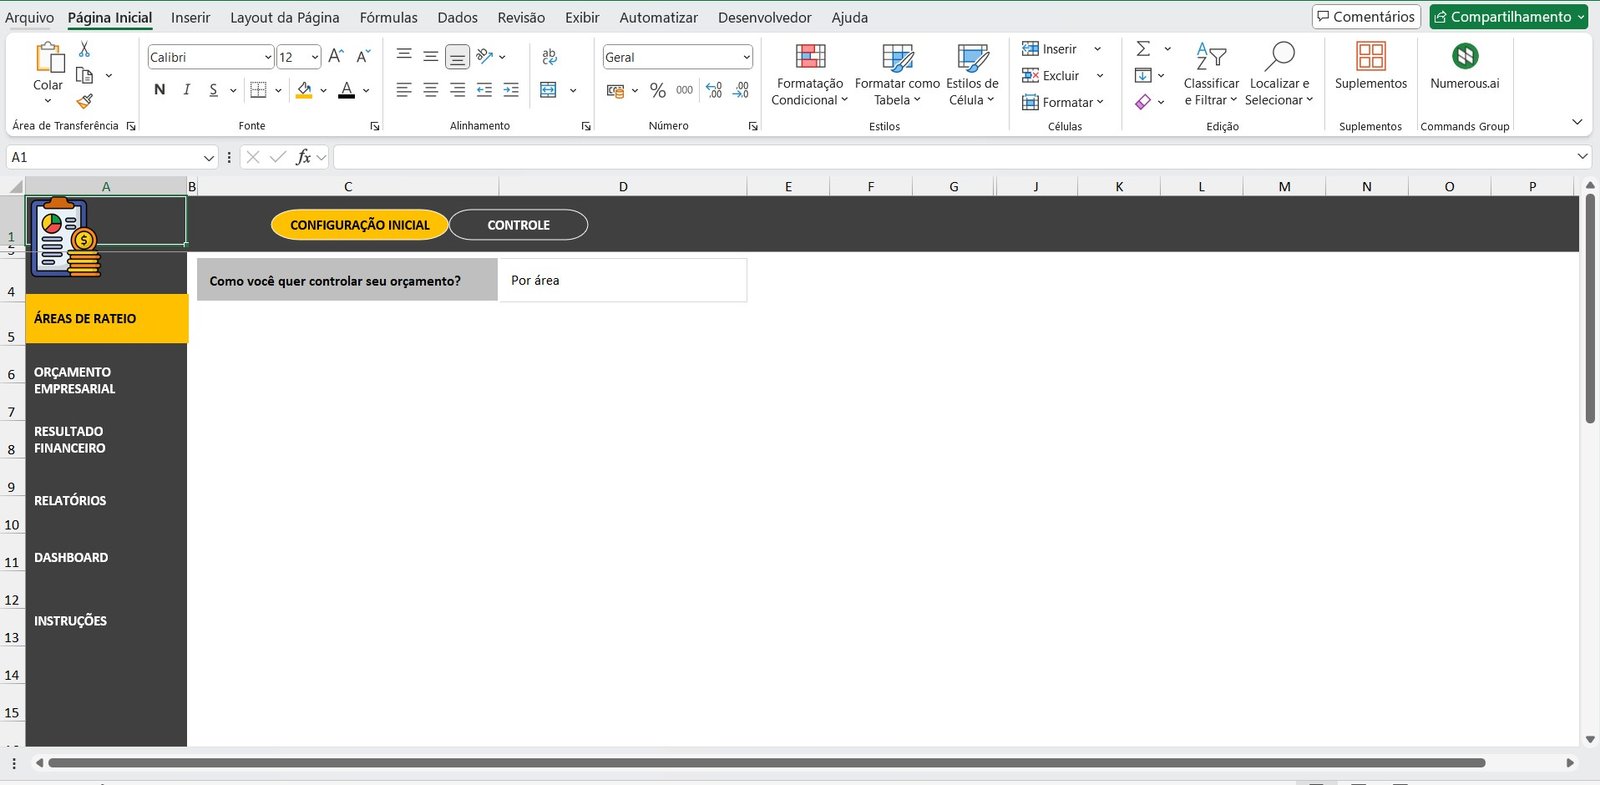Toggle bold formatting (N)
1600x785 pixels.
point(160,90)
